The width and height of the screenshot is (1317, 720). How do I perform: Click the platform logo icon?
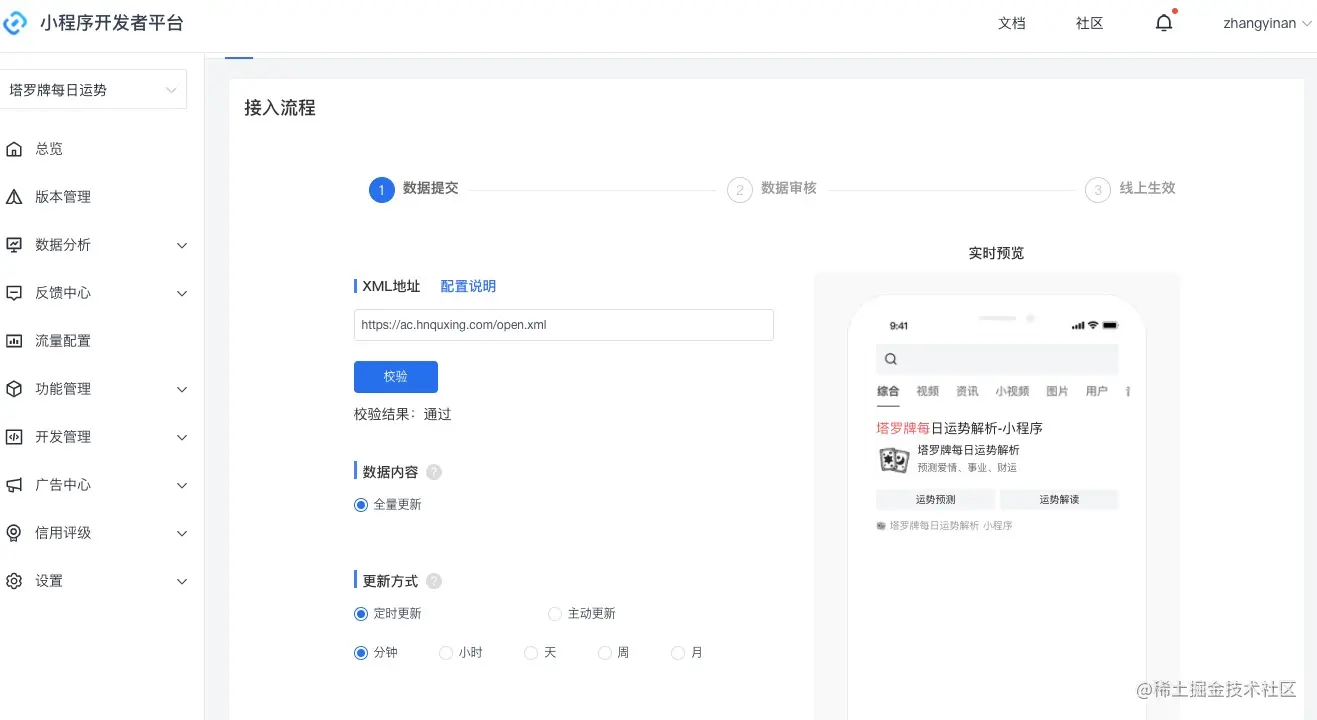[14, 23]
